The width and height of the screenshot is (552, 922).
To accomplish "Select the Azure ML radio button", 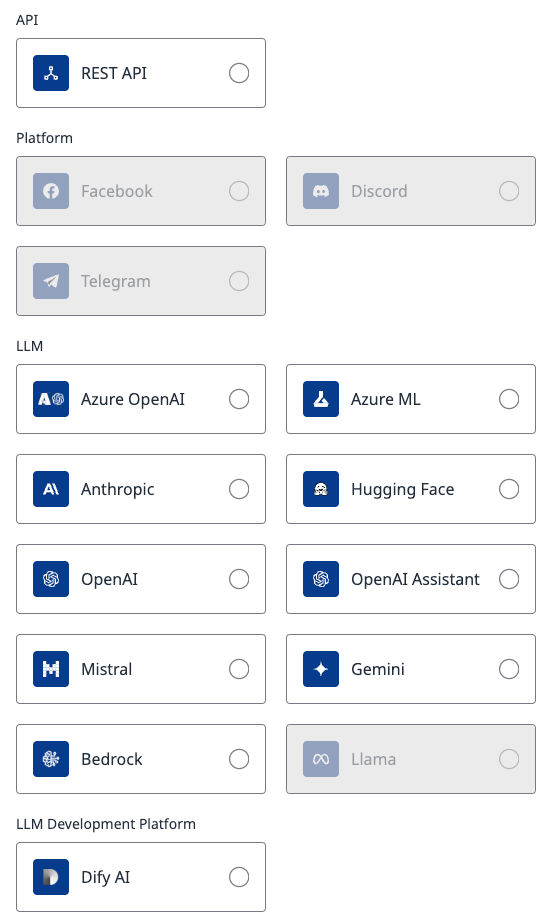I will click(x=509, y=399).
